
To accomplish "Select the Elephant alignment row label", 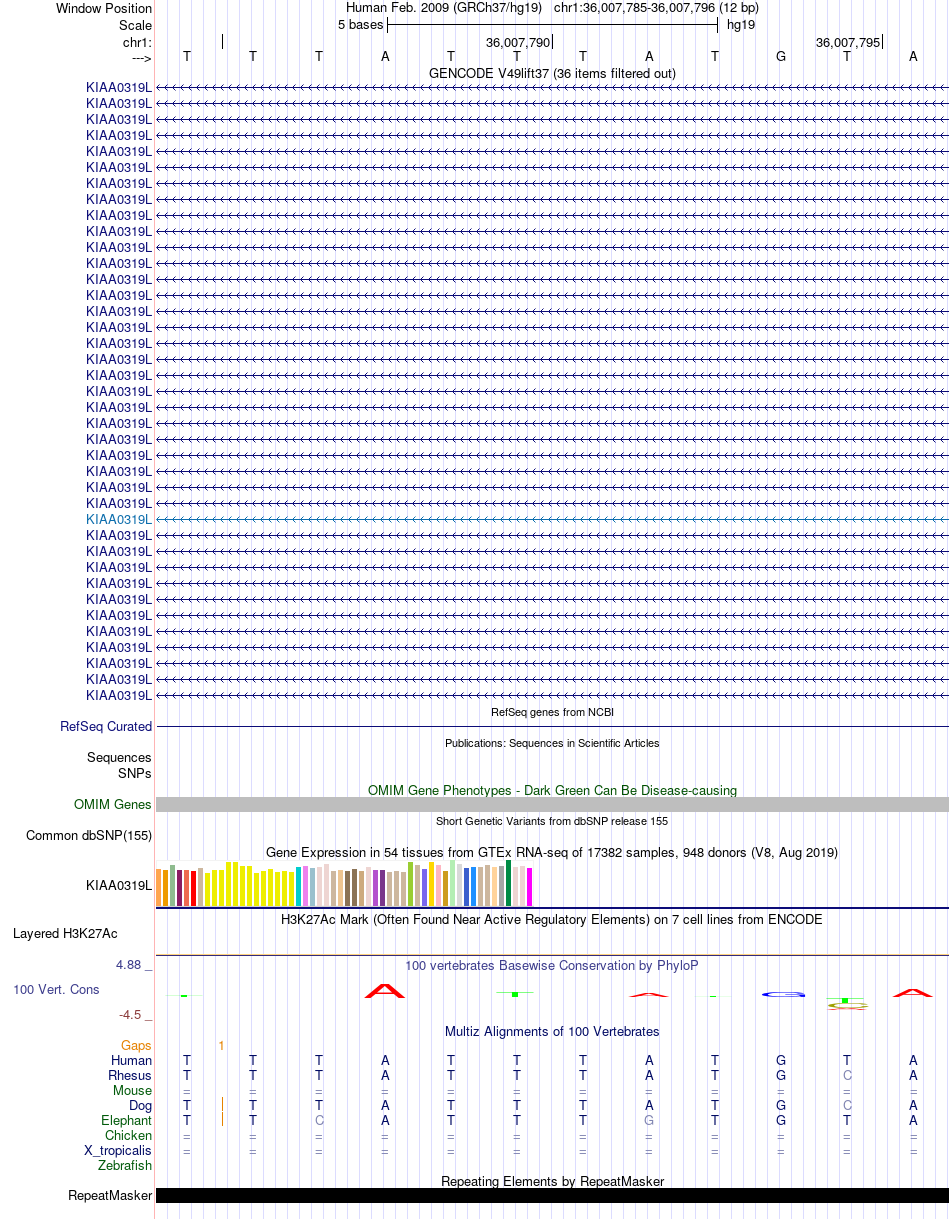I will click(127, 1121).
